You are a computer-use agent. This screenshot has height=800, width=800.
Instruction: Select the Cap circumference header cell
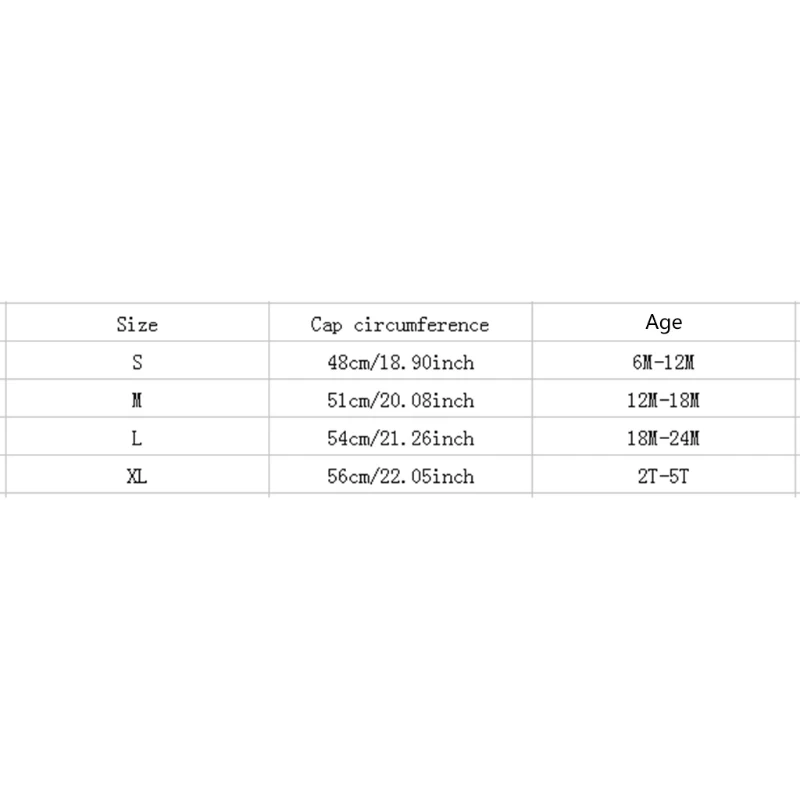click(x=400, y=324)
